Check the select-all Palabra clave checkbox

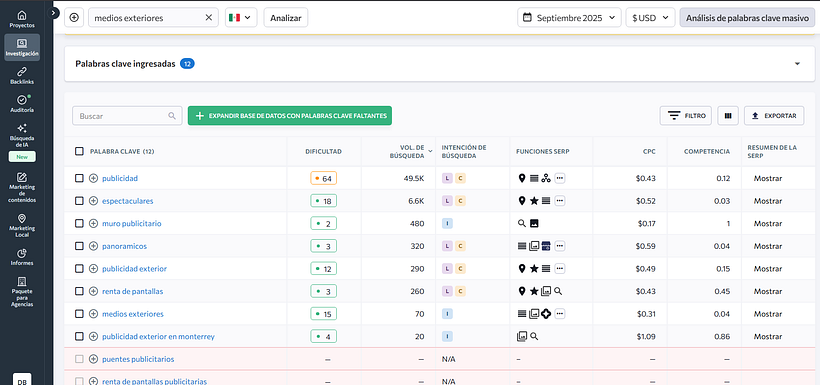[x=79, y=151]
